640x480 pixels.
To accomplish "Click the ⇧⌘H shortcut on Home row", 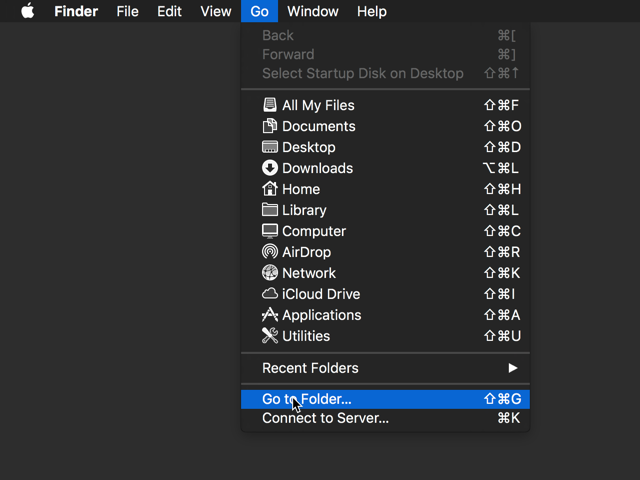I will [502, 189].
